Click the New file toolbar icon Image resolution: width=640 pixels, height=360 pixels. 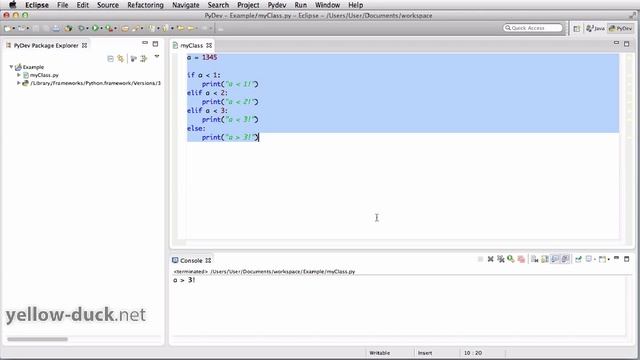tap(7, 29)
